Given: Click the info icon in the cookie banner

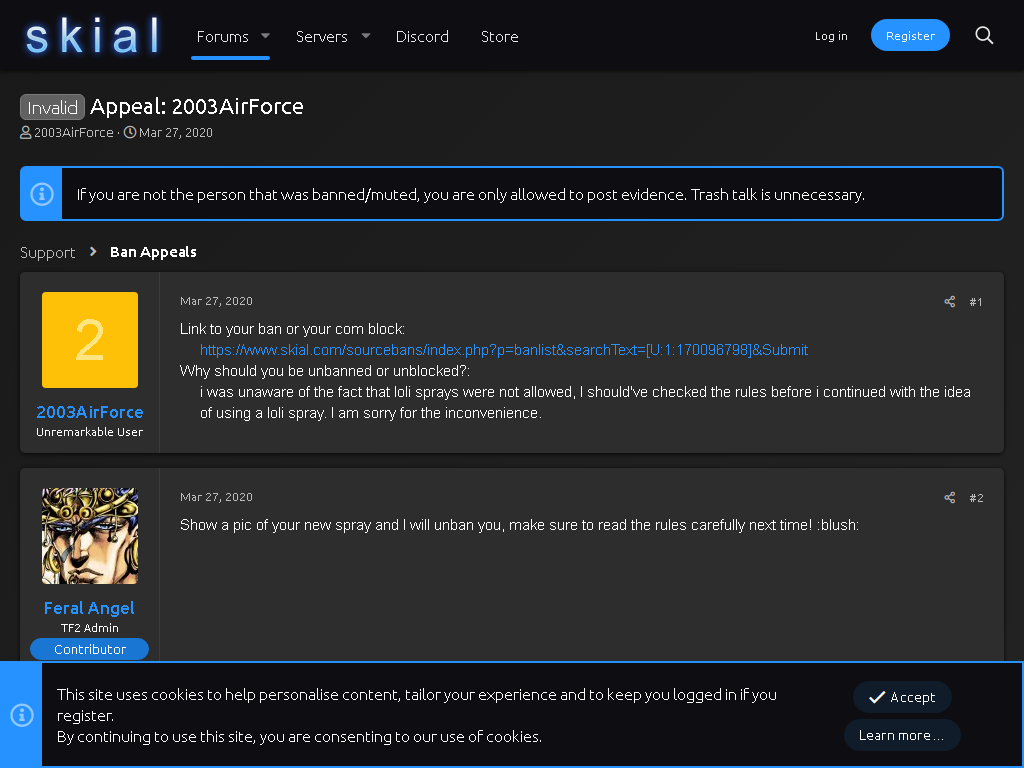Looking at the screenshot, I should 22,714.
